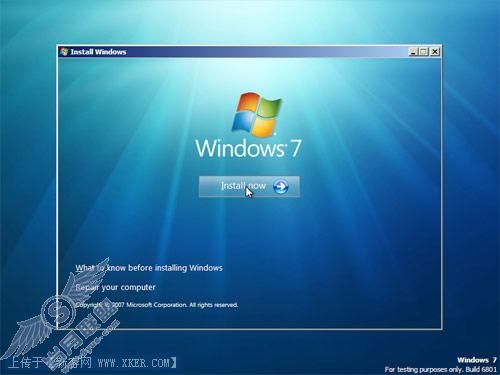
Task: Close the Install Windows dialog
Action: tap(435, 52)
